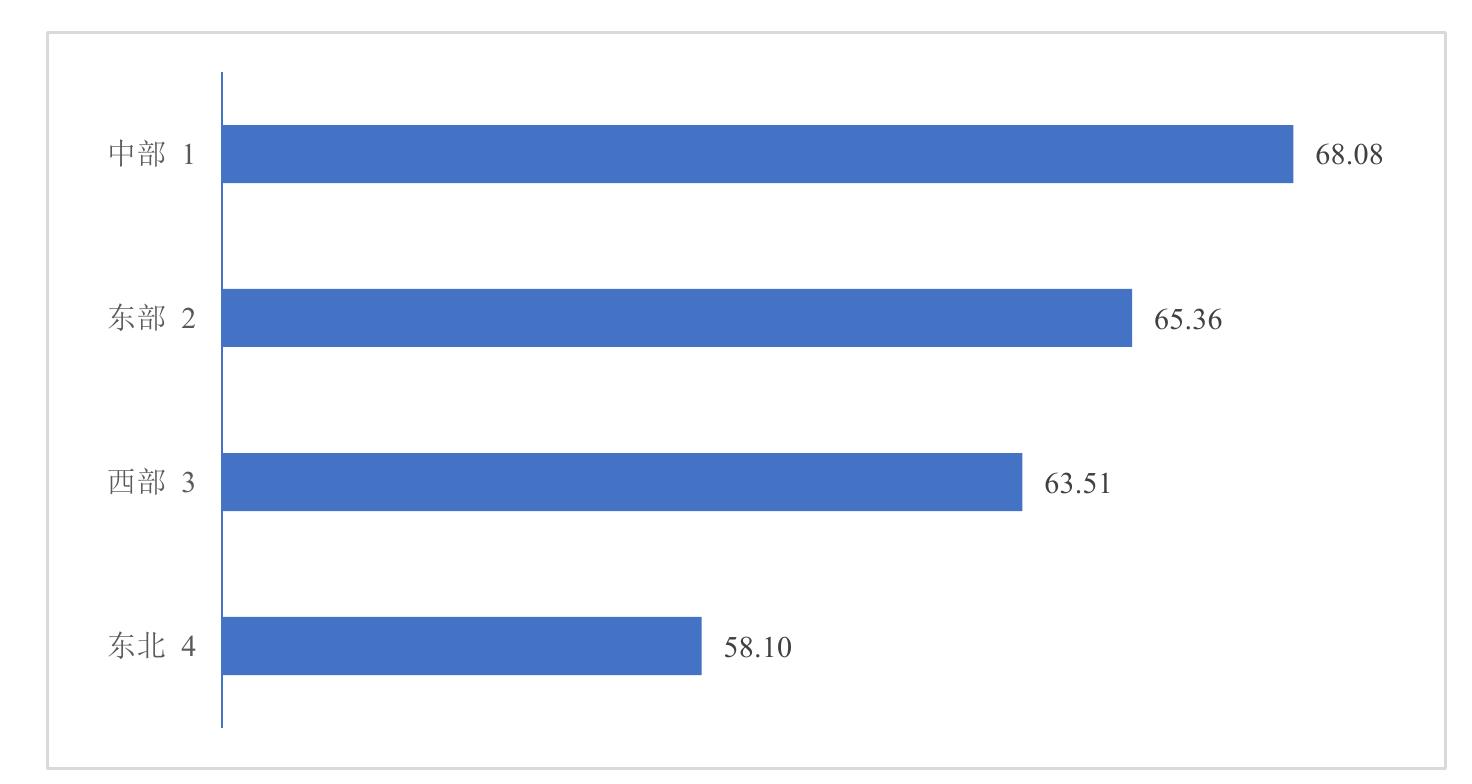The width and height of the screenshot is (1472, 784).
Task: Click the 西部 3 axis label
Action: (x=151, y=483)
